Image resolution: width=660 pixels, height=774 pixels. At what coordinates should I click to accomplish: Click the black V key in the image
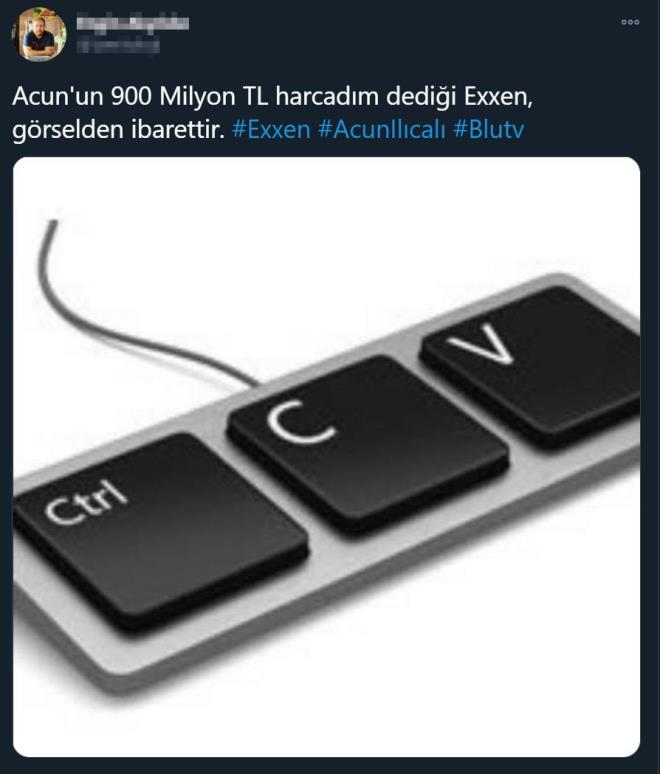click(x=533, y=365)
